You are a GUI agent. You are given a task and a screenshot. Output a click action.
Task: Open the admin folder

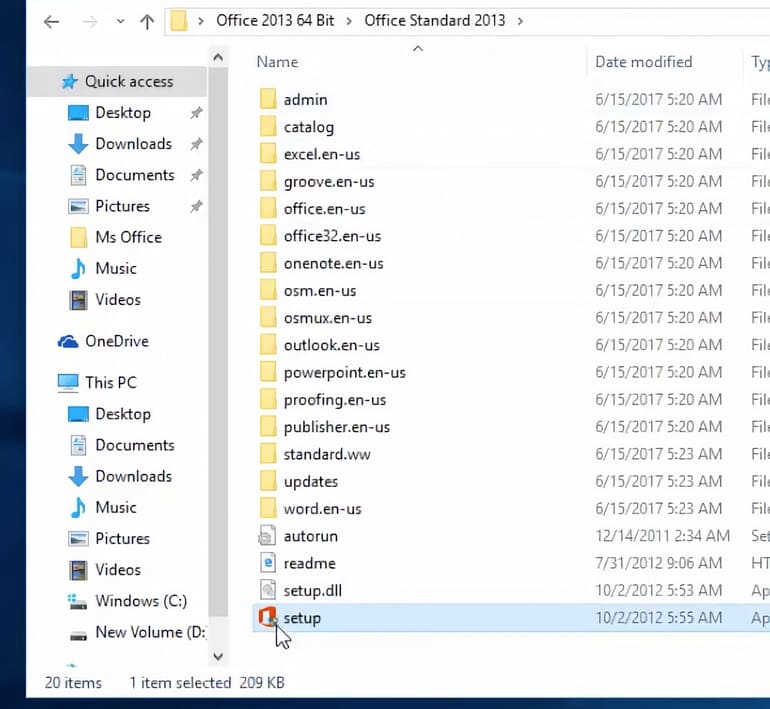coord(305,100)
